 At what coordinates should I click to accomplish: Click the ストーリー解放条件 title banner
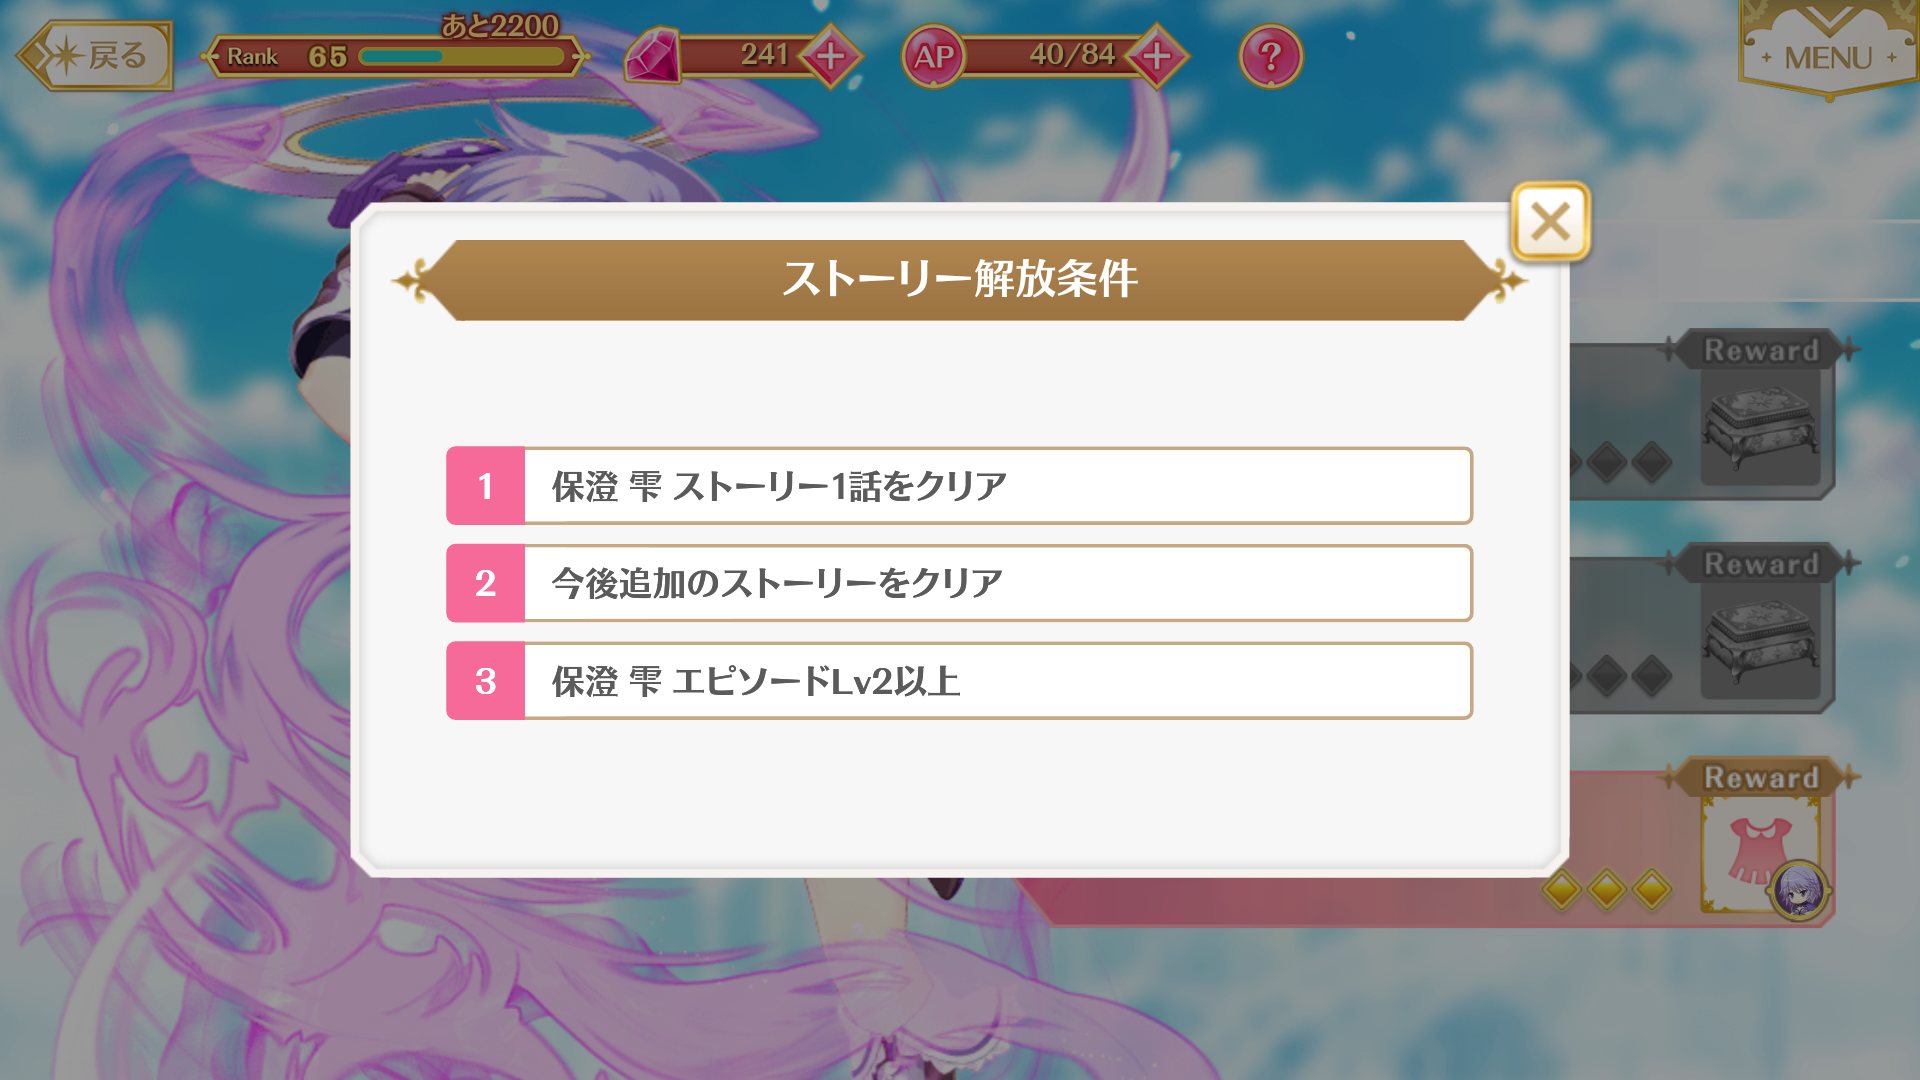(x=960, y=280)
